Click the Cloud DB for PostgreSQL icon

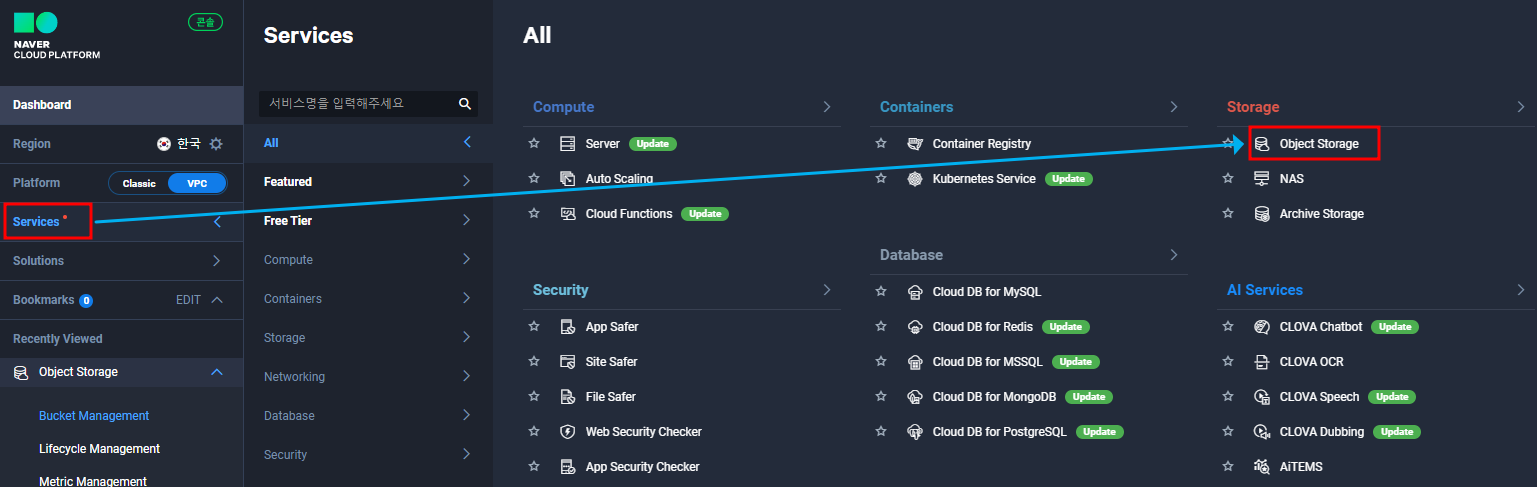(914, 432)
